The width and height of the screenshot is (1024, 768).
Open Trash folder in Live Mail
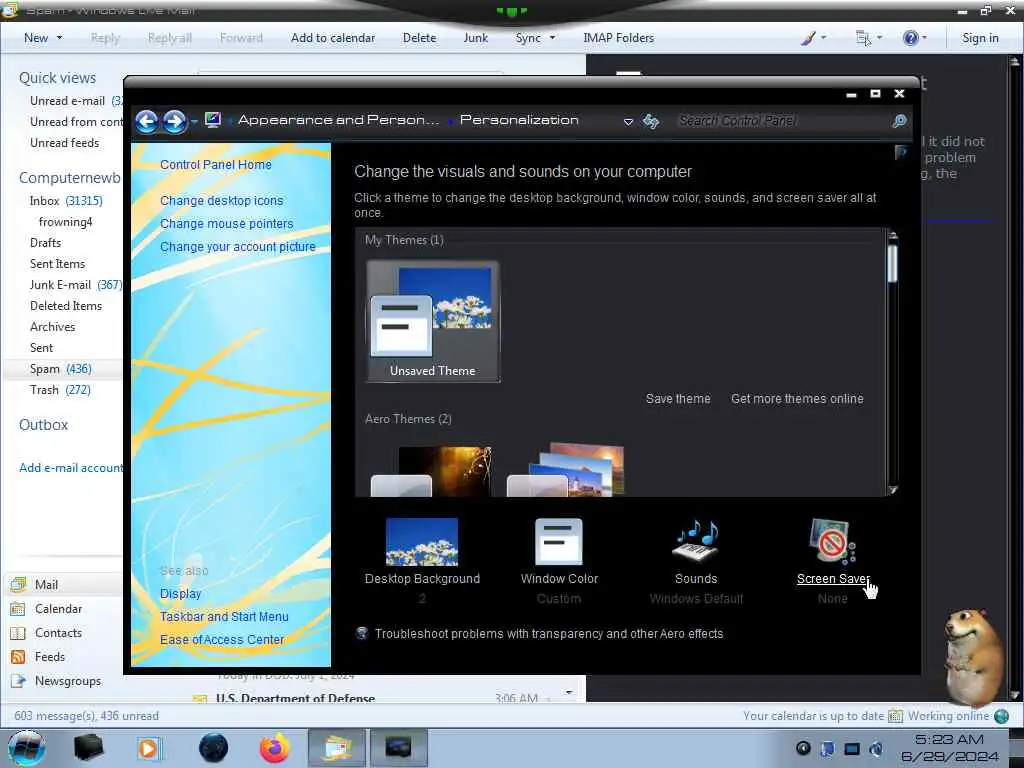60,390
